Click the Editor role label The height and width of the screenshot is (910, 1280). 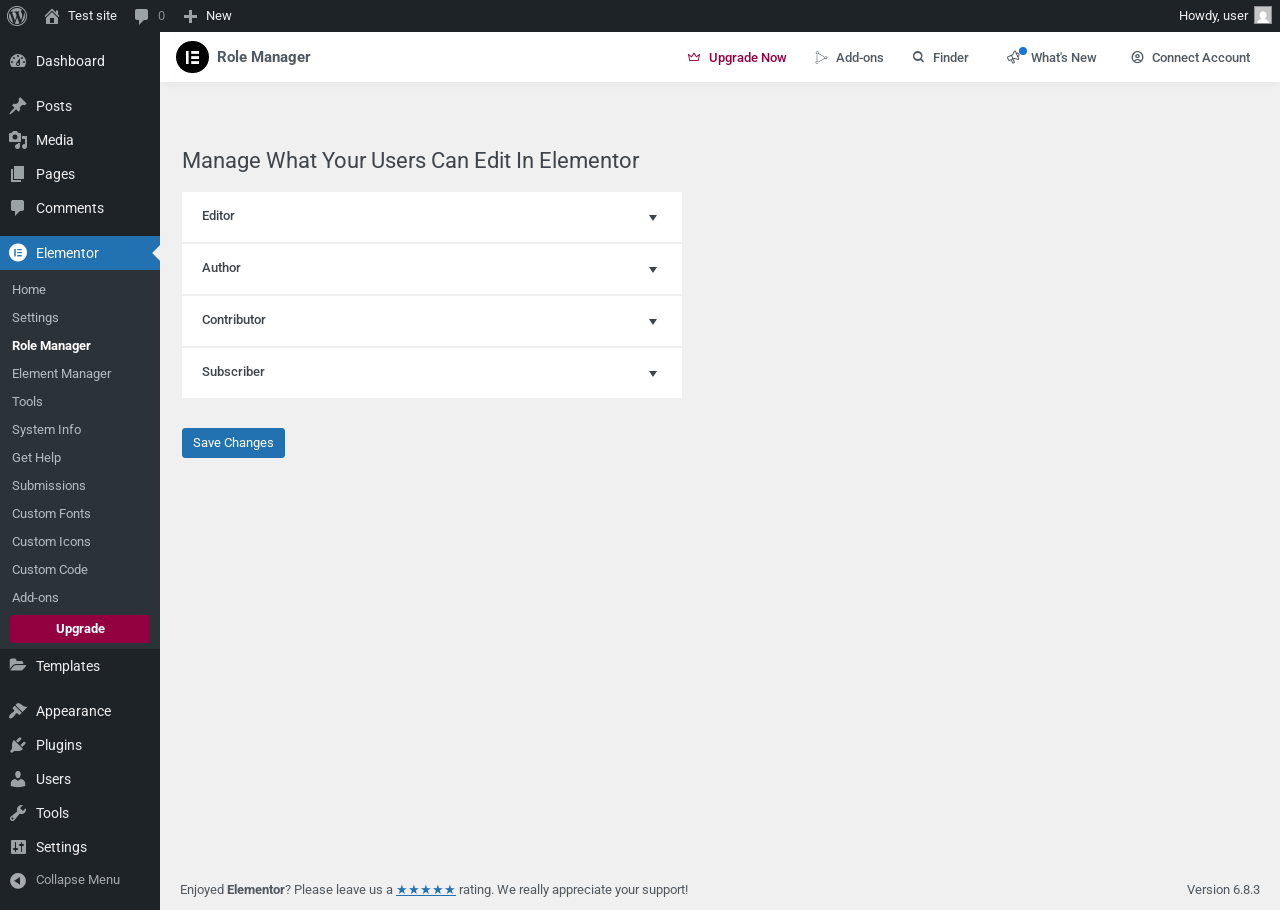(x=218, y=216)
